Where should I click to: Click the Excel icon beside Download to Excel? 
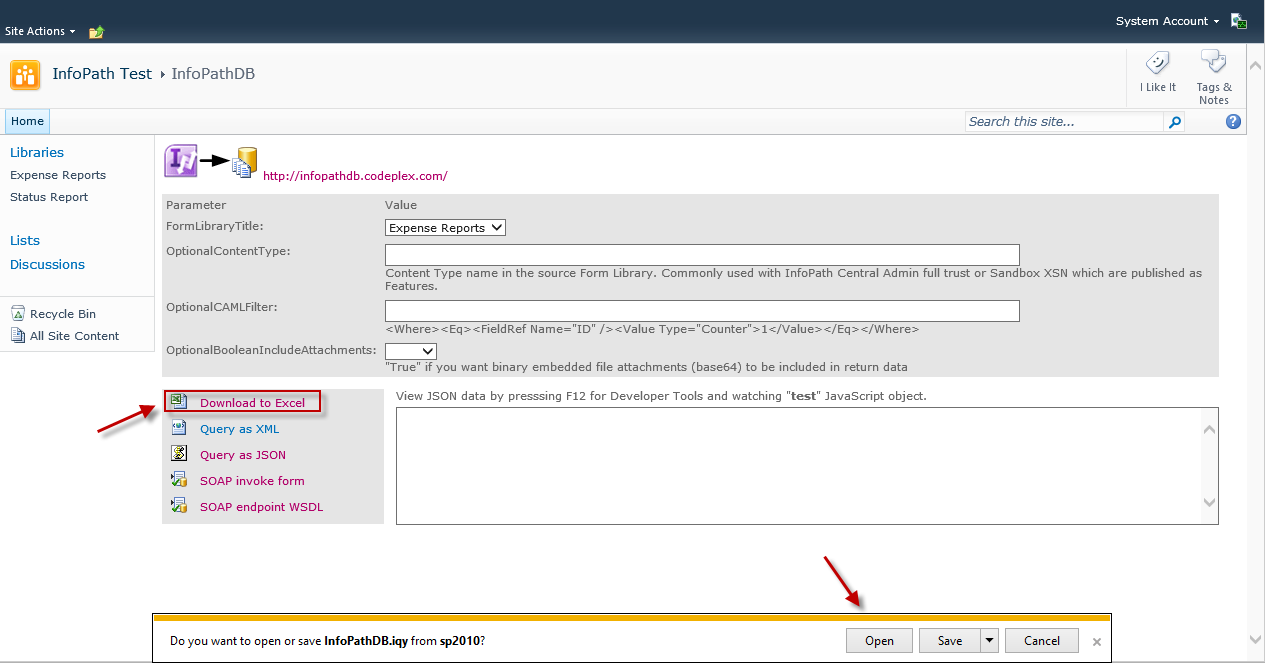tap(178, 401)
